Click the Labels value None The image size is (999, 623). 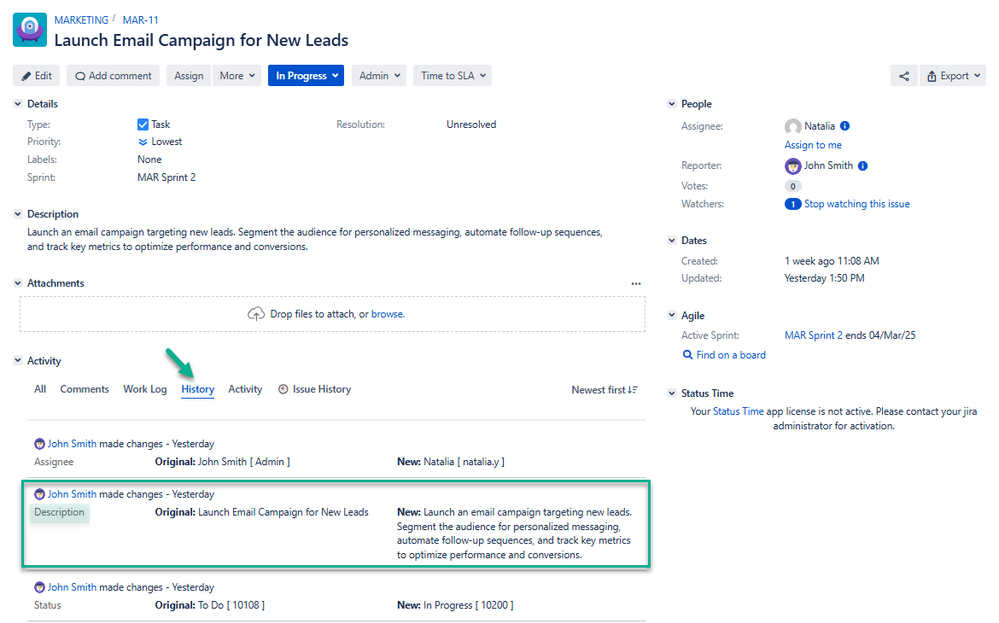149,159
